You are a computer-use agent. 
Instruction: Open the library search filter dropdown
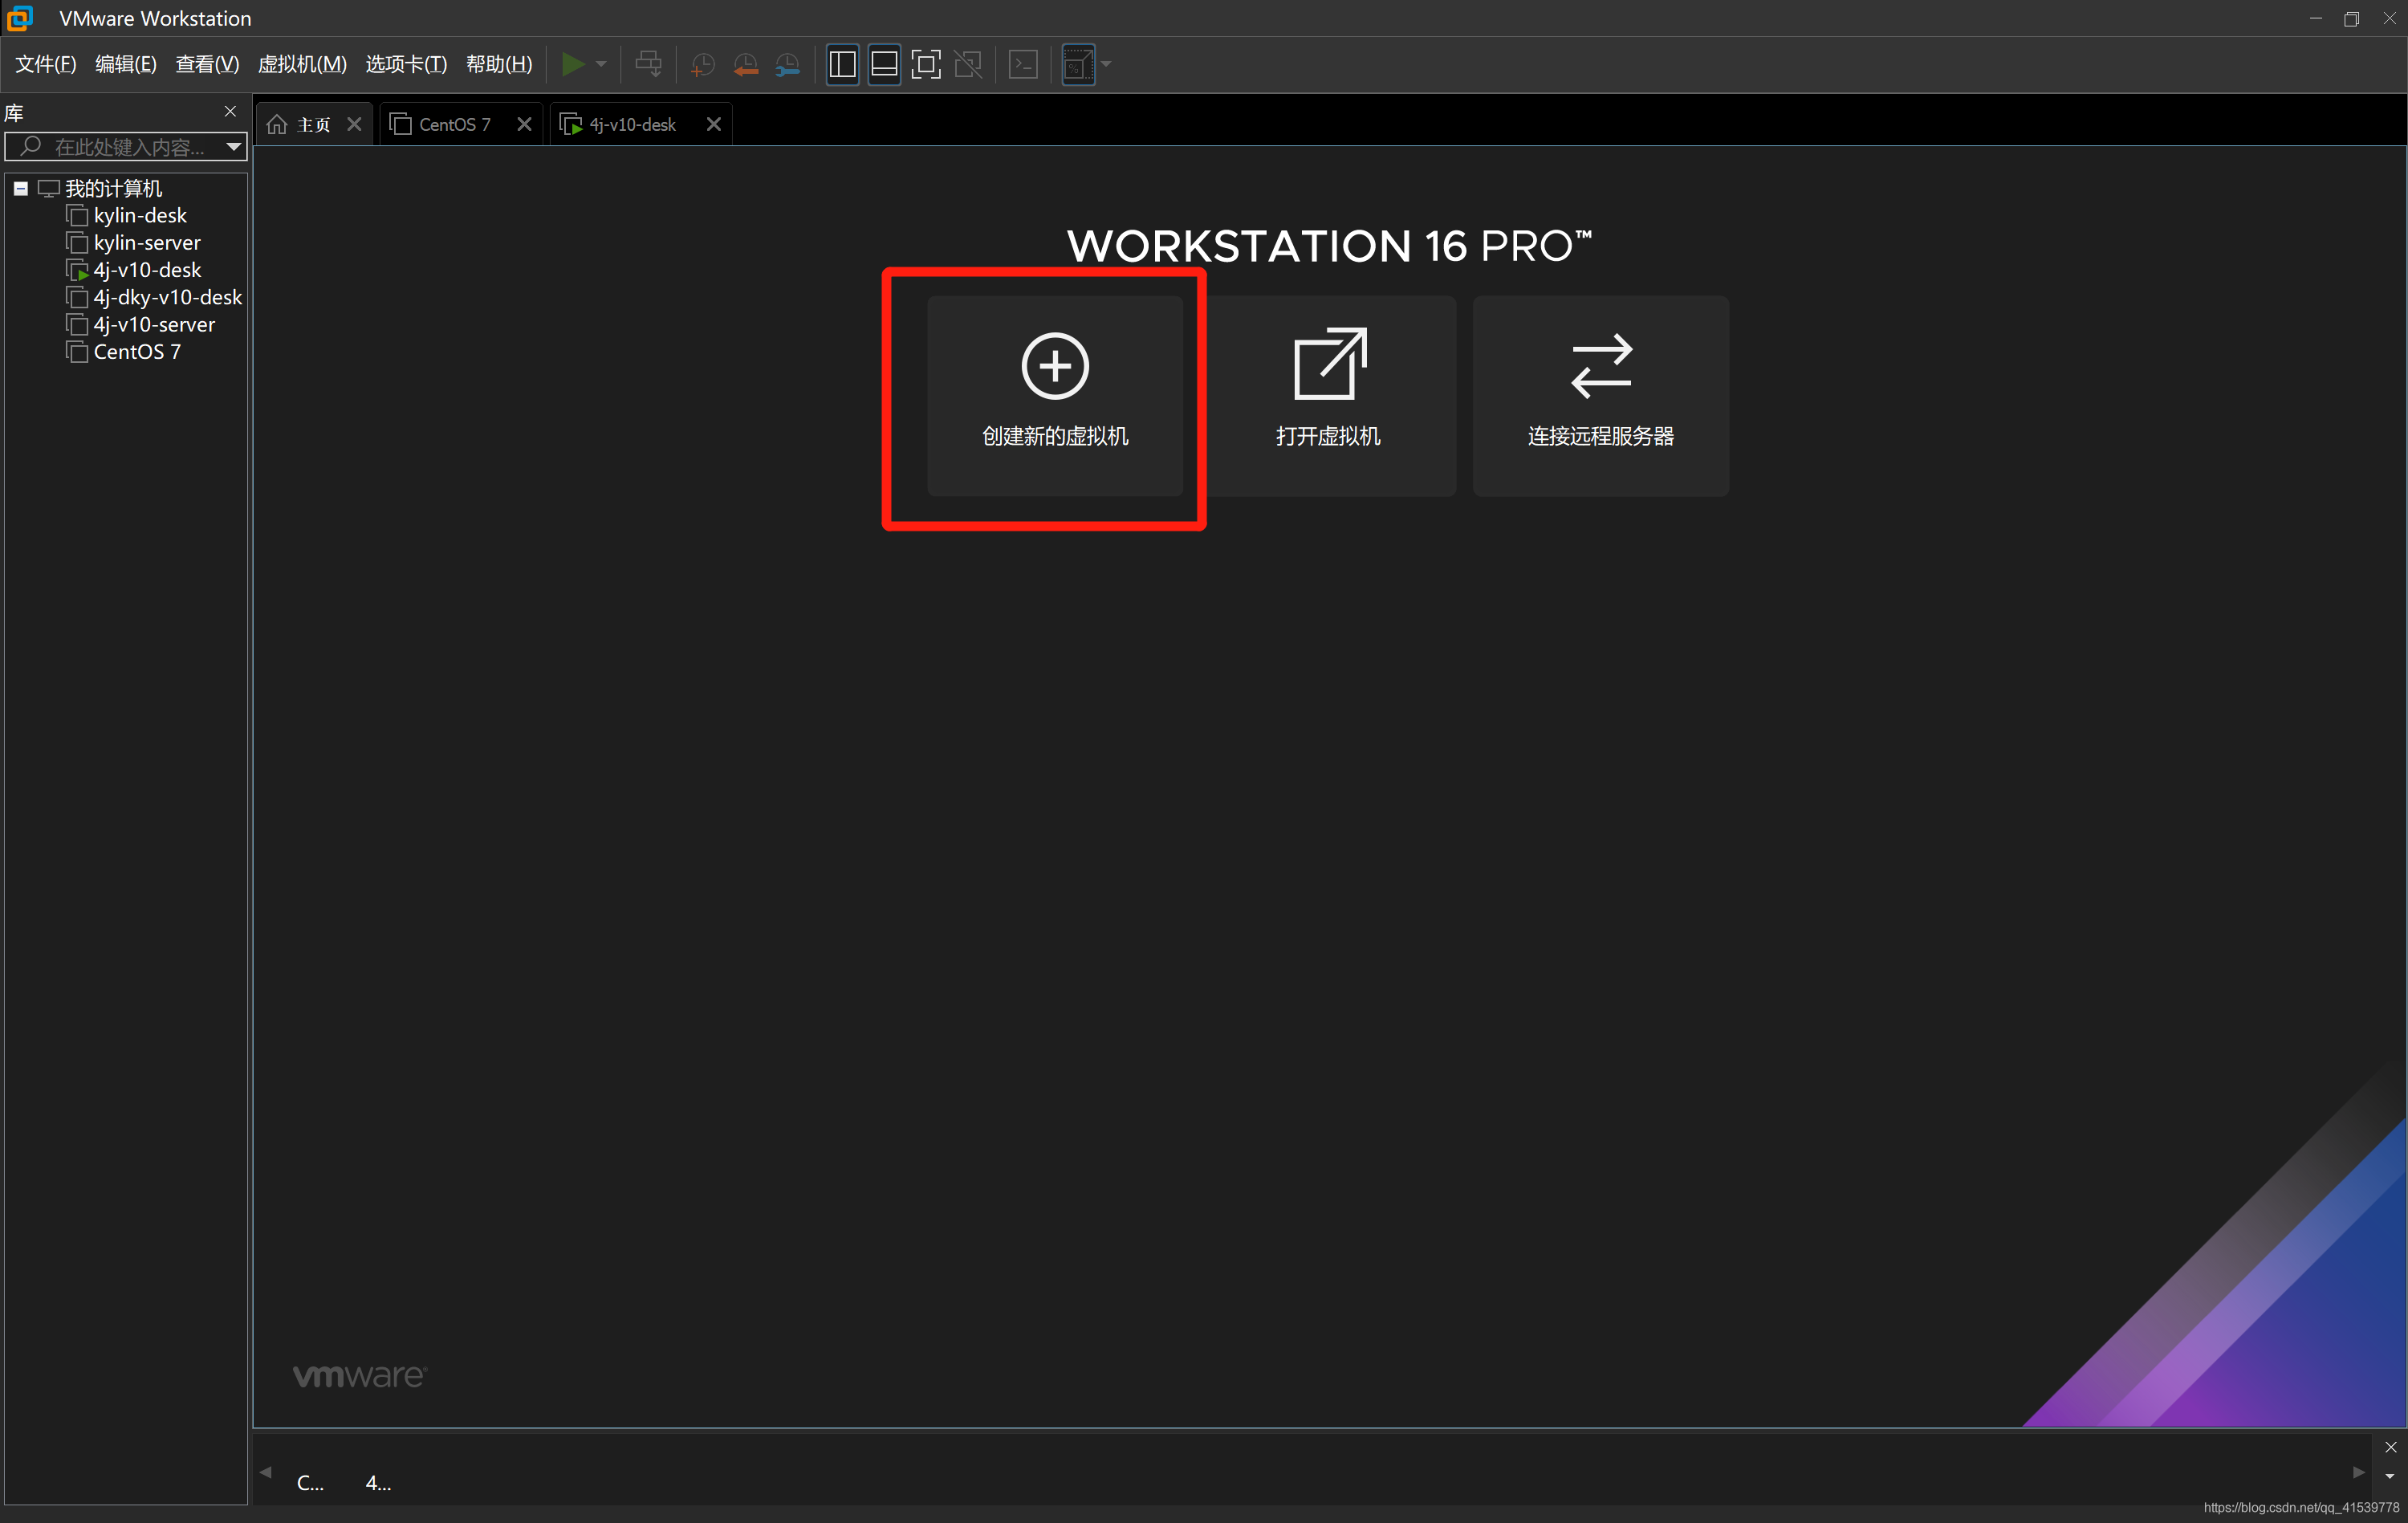(234, 147)
